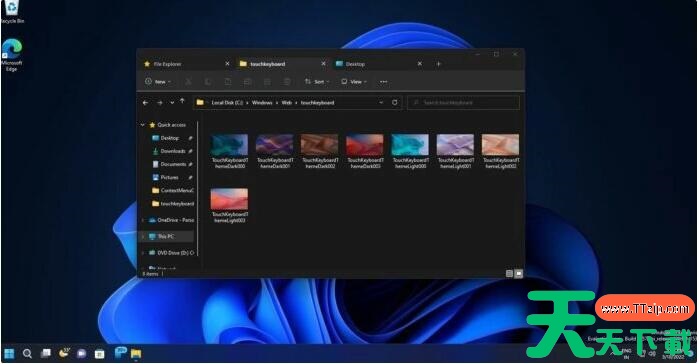Add a new tab with plus

pyautogui.click(x=439, y=64)
